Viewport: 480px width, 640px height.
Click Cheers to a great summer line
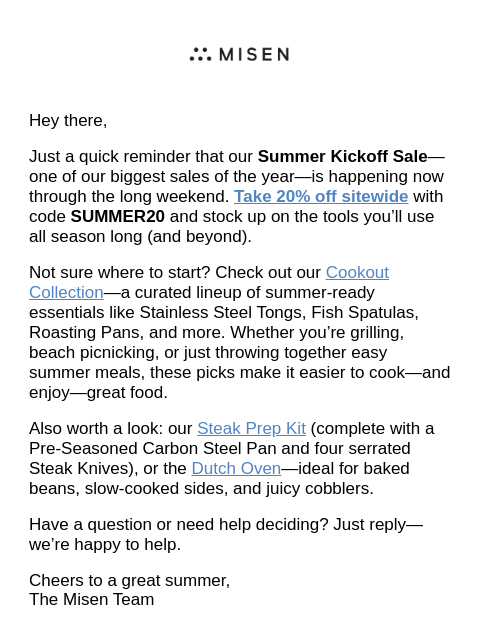click(x=129, y=580)
